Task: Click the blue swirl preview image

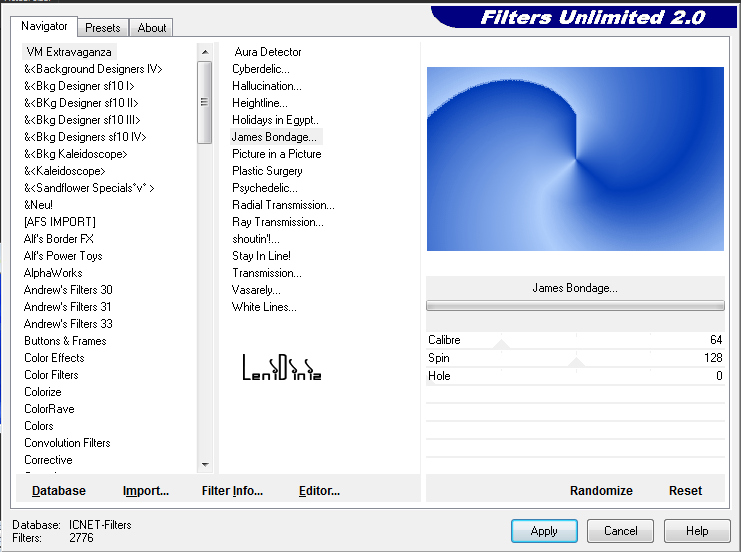Action: [575, 159]
